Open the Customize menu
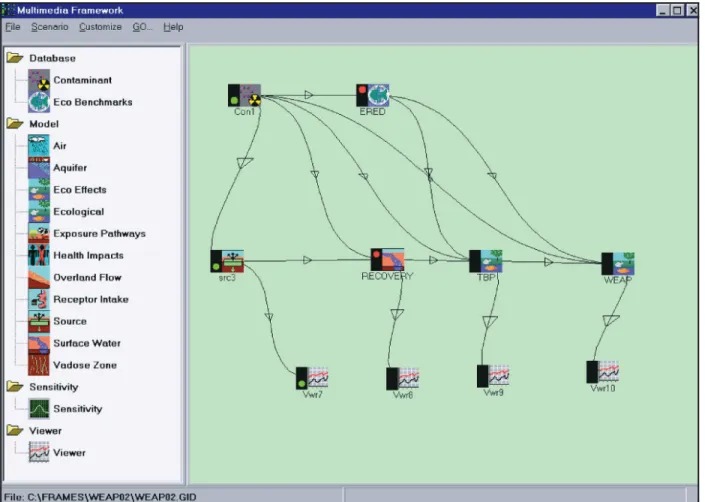The width and height of the screenshot is (705, 502). click(x=100, y=27)
